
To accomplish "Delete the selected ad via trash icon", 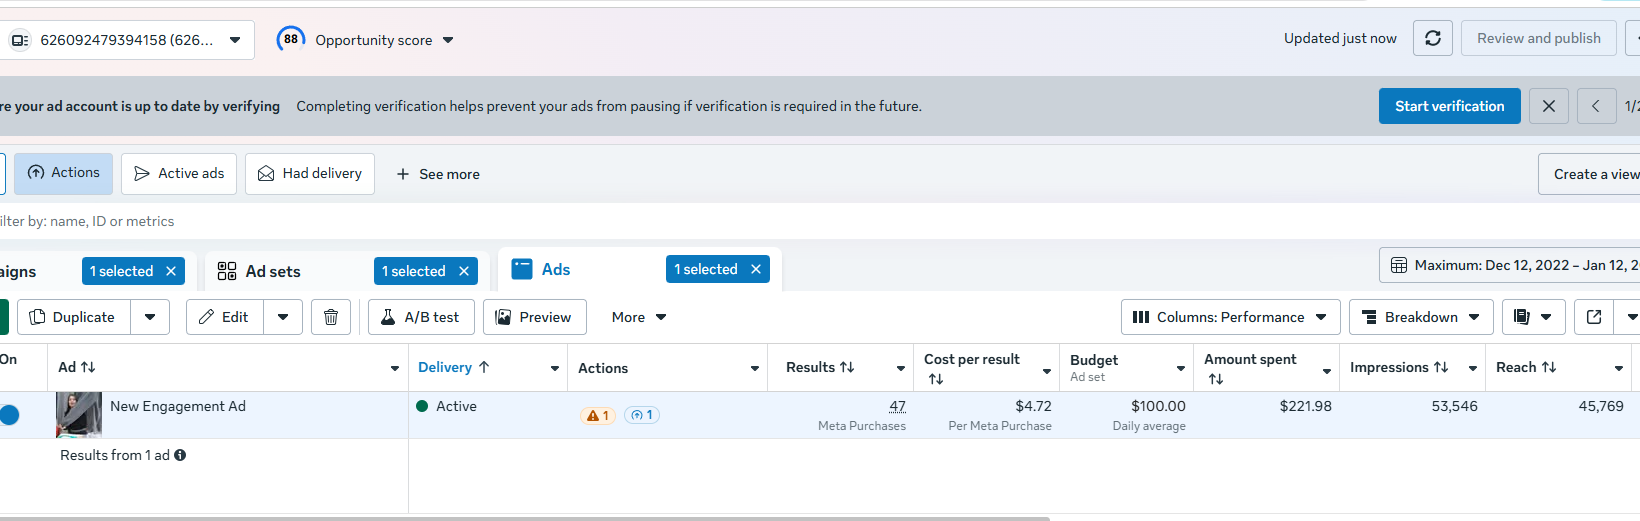I will point(331,317).
